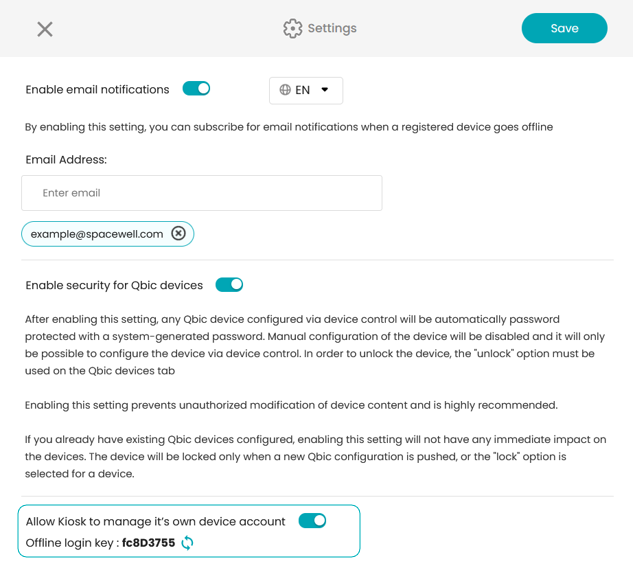Click the Settings heading text

pos(332,28)
